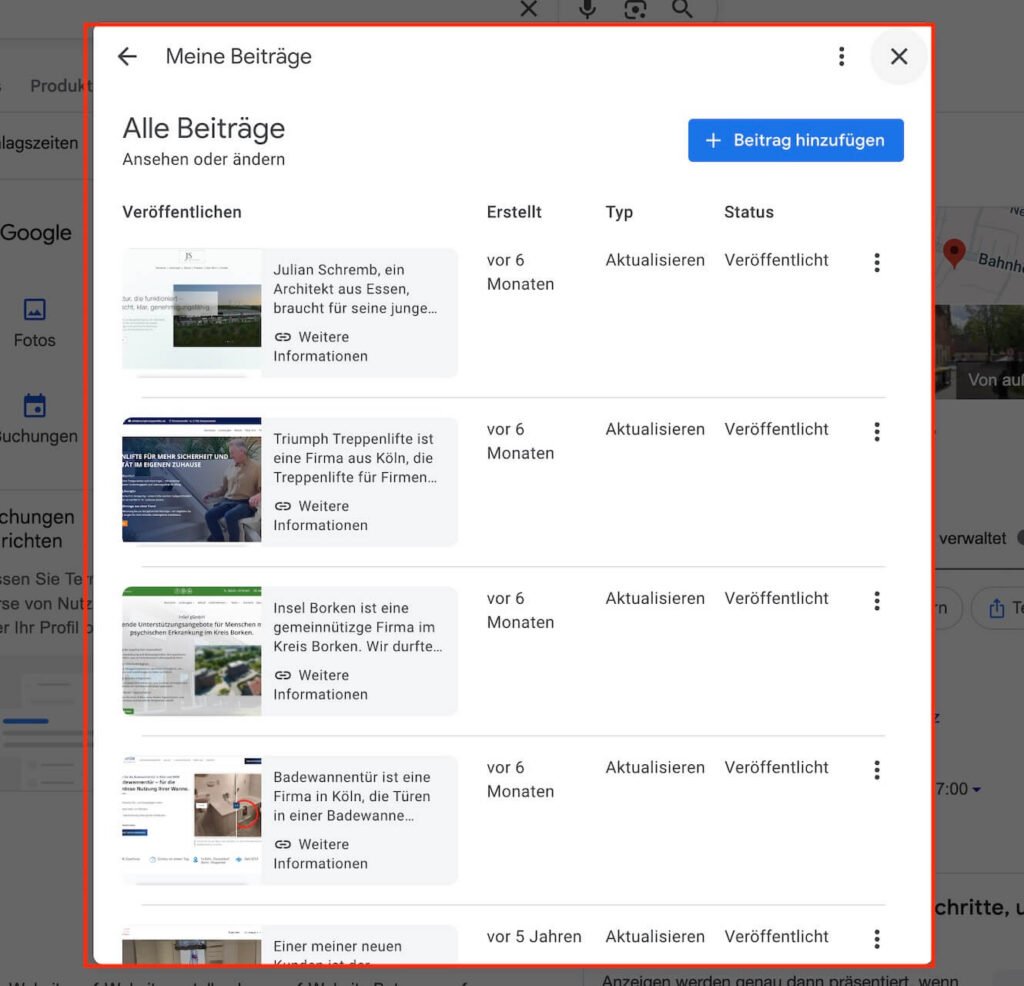Go back with the arrow beside Meine Beiträge
Image resolution: width=1024 pixels, height=986 pixels.
pyautogui.click(x=127, y=57)
